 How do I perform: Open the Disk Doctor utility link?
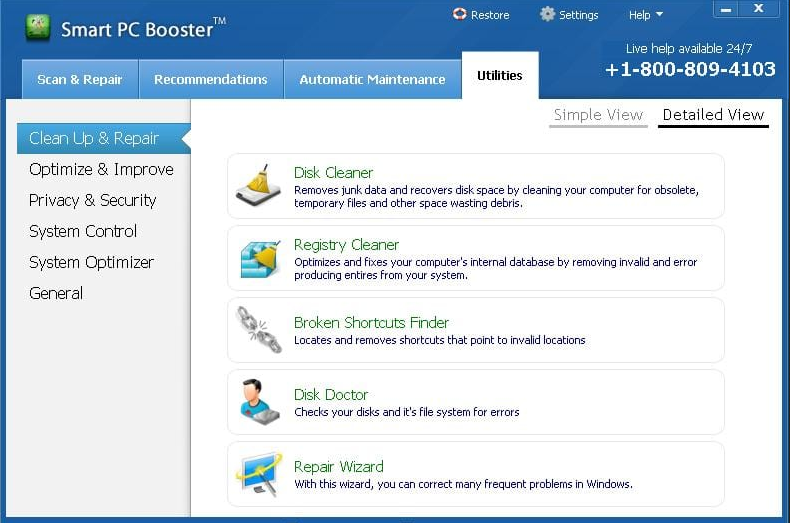pos(331,395)
